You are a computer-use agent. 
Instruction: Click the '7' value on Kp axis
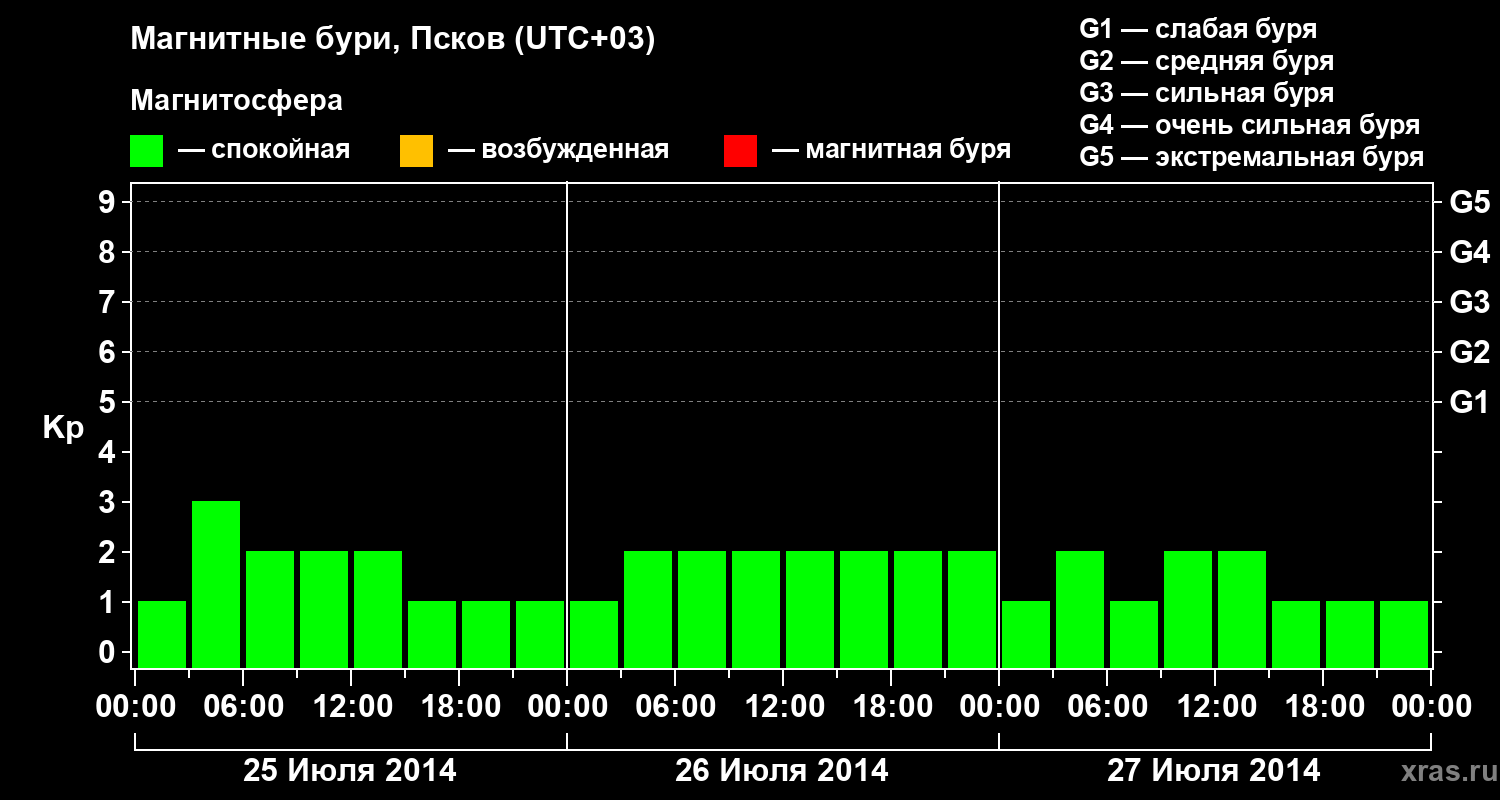pyautogui.click(x=109, y=302)
